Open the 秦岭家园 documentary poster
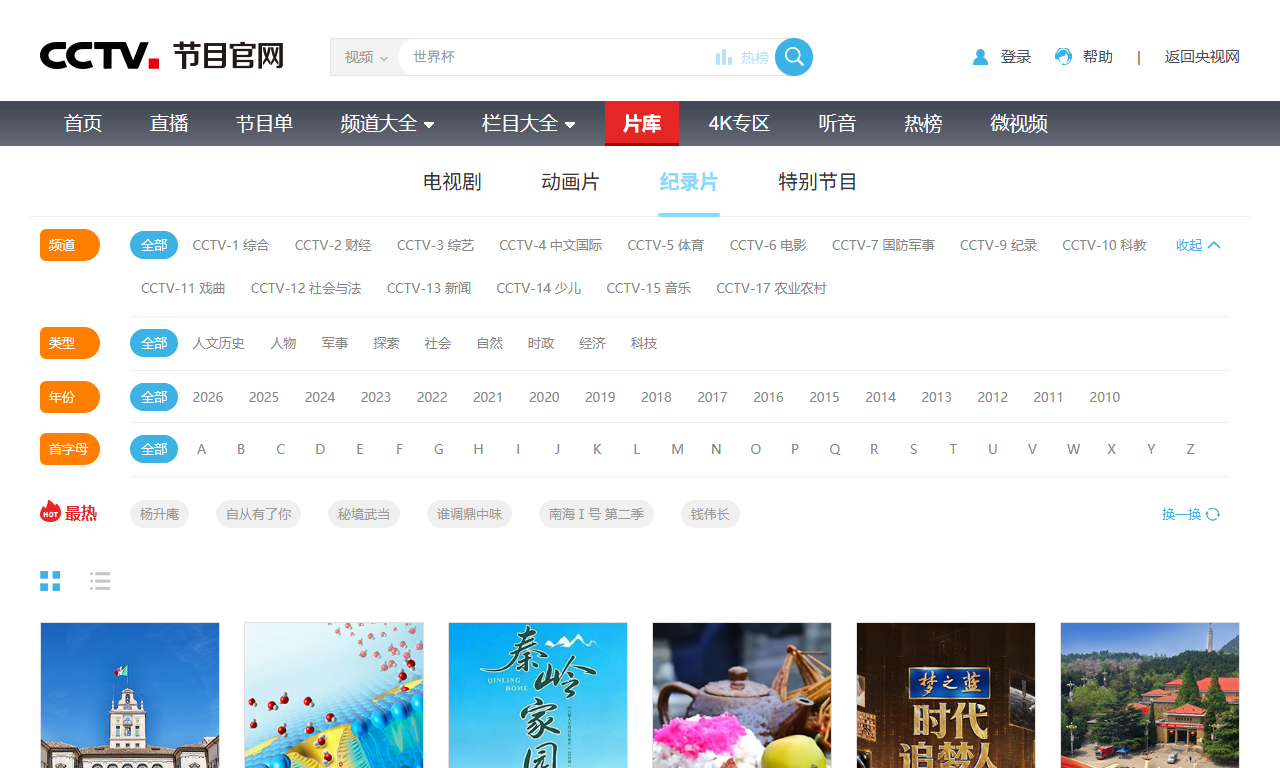 tap(538, 695)
